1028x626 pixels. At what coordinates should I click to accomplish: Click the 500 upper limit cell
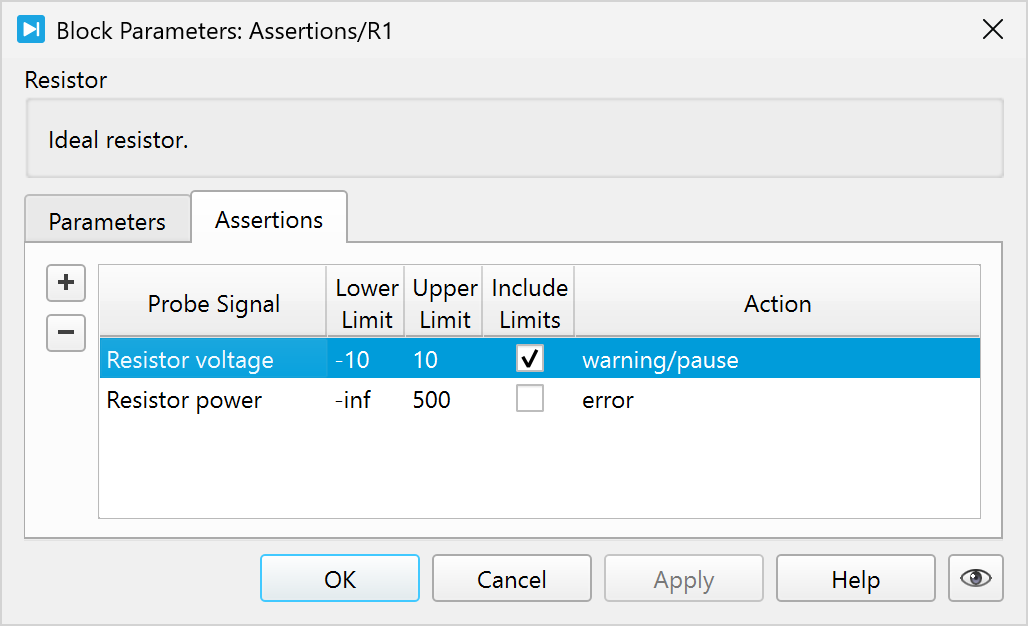443,401
